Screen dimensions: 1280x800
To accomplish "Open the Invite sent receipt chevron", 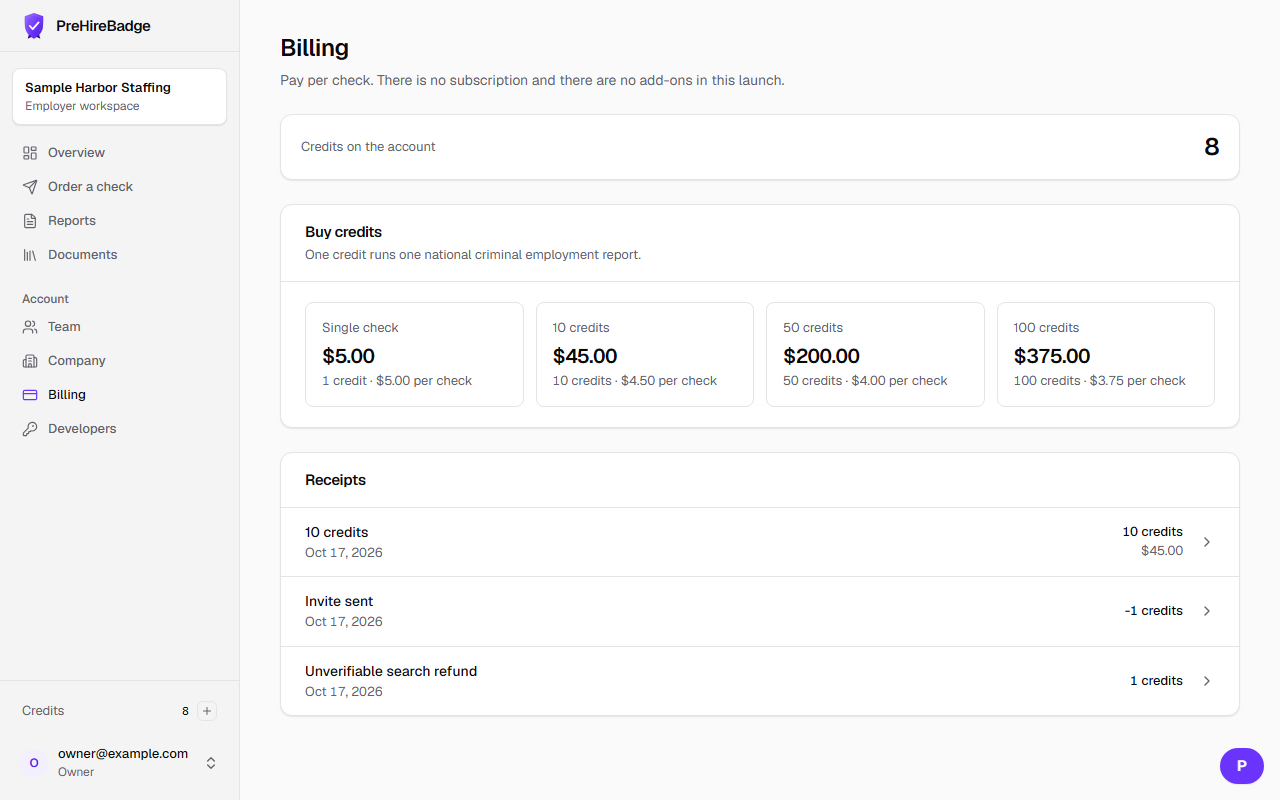I will pyautogui.click(x=1207, y=611).
